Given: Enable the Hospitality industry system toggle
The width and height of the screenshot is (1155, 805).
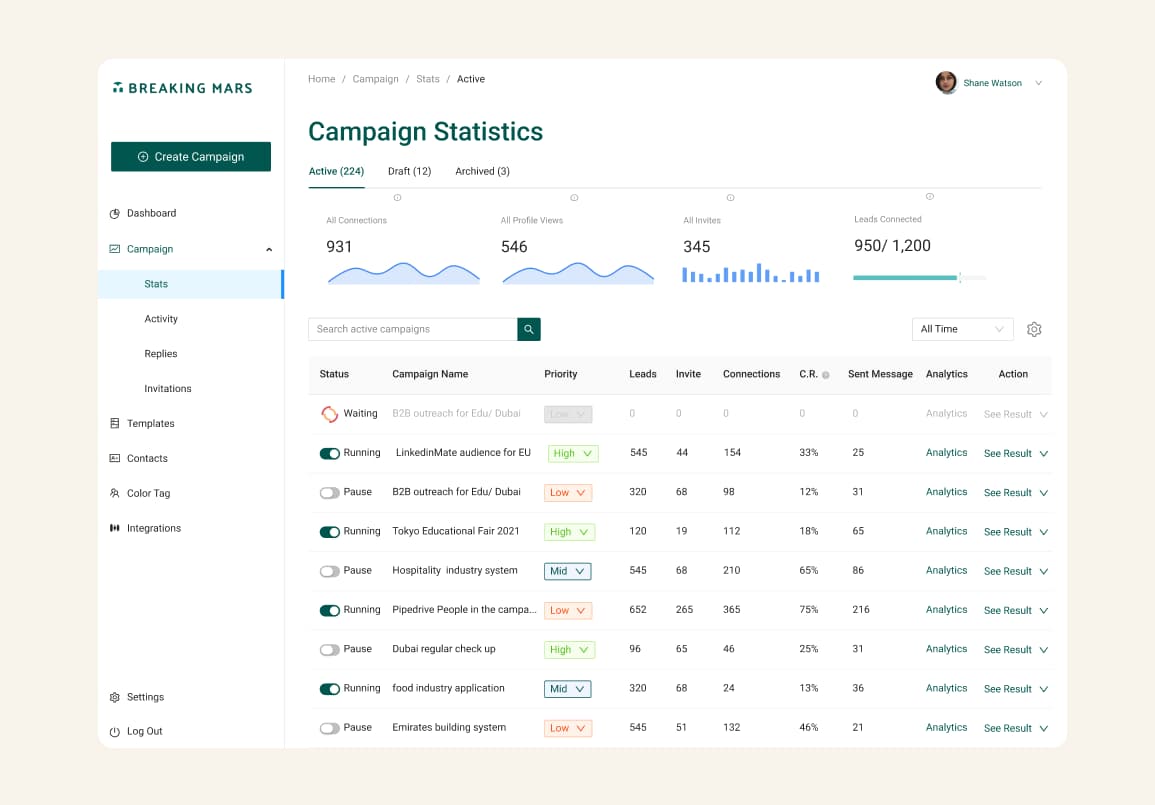Looking at the screenshot, I should (329, 571).
